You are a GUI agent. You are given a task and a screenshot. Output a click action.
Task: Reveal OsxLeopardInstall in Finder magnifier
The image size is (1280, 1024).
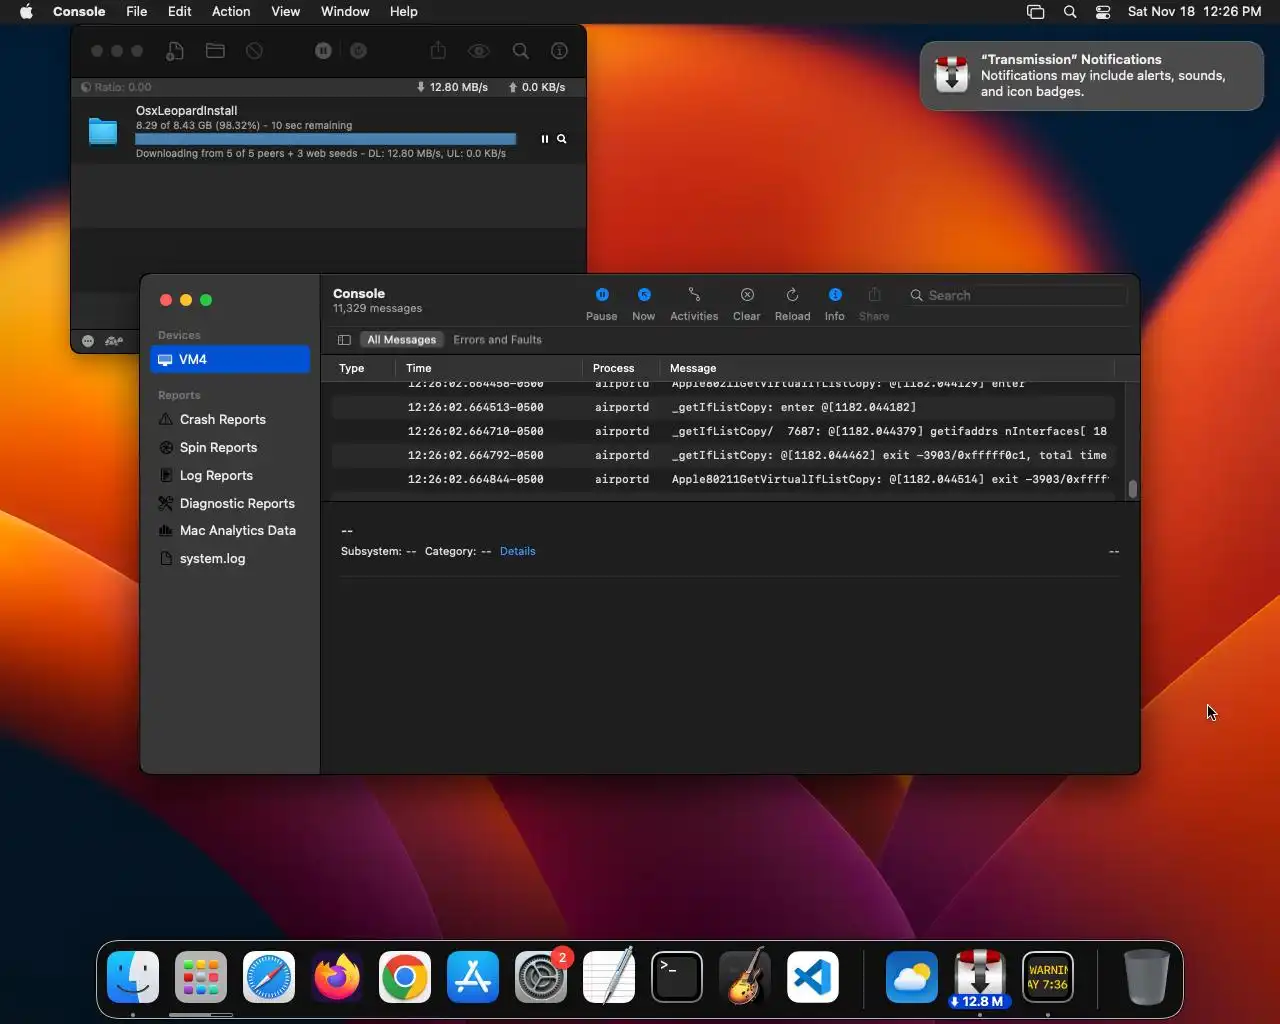coord(562,139)
